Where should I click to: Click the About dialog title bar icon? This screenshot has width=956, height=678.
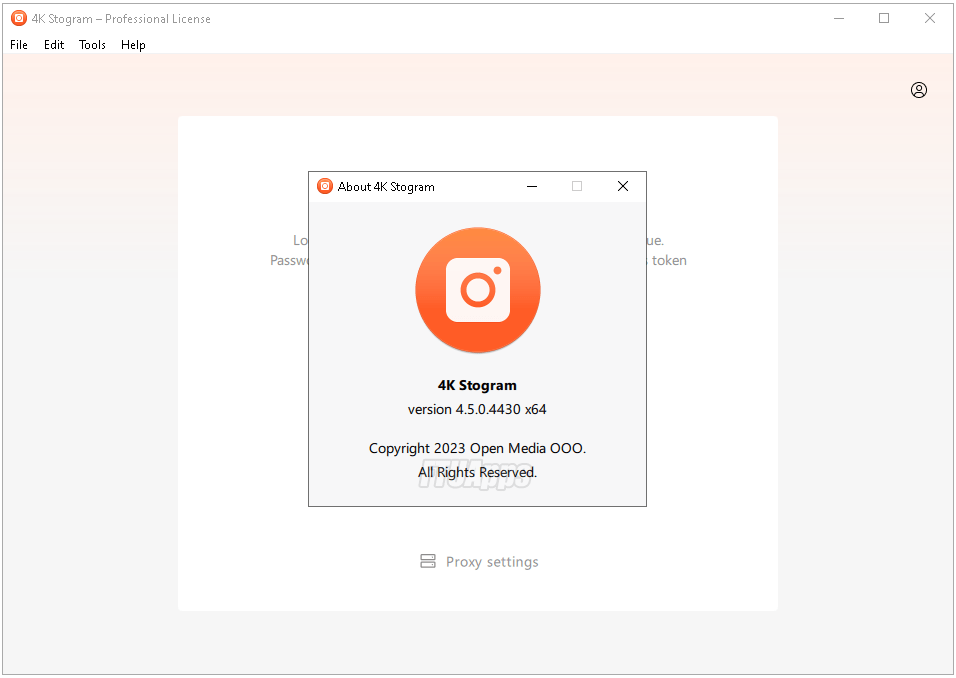(325, 186)
